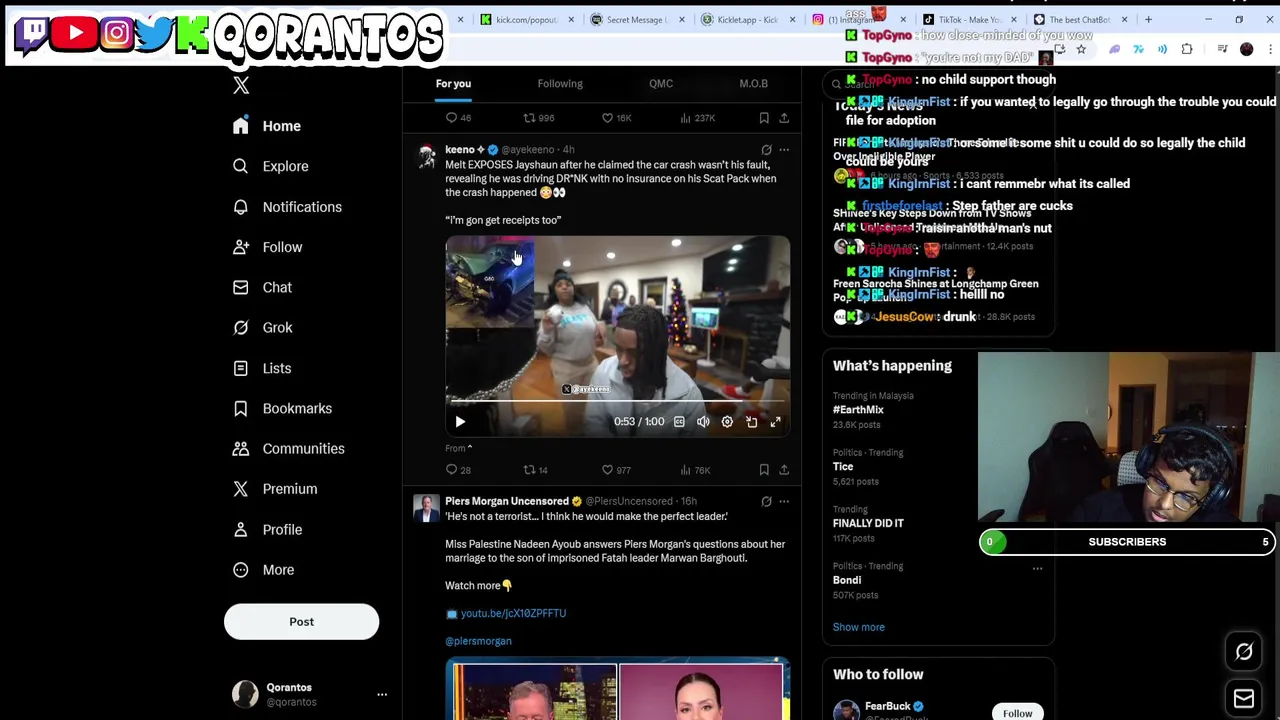Follow FearBuck
This screenshot has height=720, width=1280.
[x=1017, y=713]
